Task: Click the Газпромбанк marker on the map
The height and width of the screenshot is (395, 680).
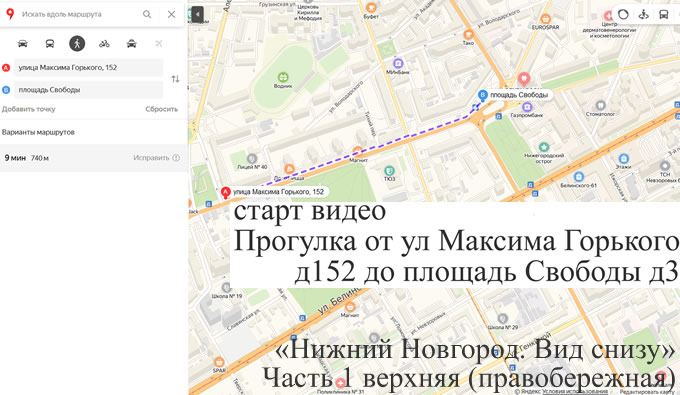Action: coord(527,107)
